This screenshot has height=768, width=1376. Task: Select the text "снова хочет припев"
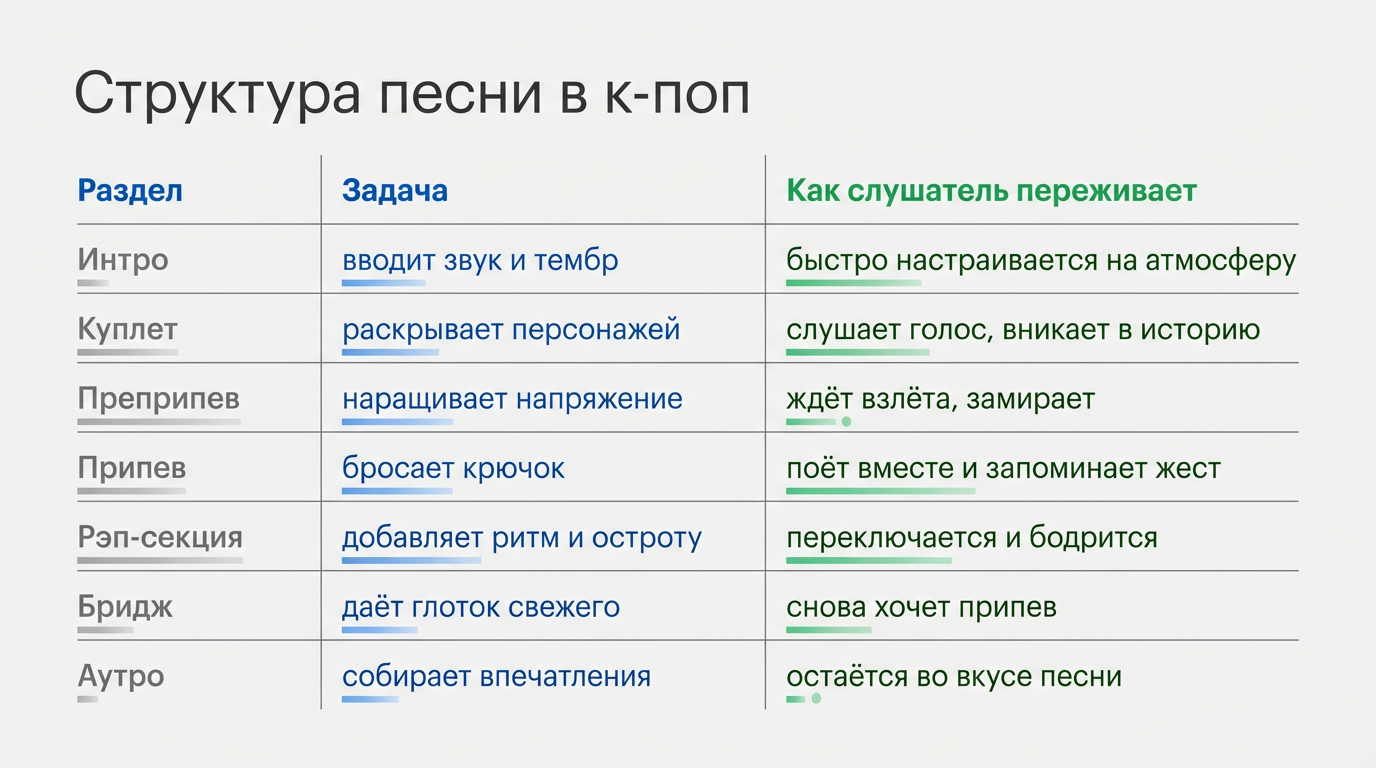[x=921, y=607]
